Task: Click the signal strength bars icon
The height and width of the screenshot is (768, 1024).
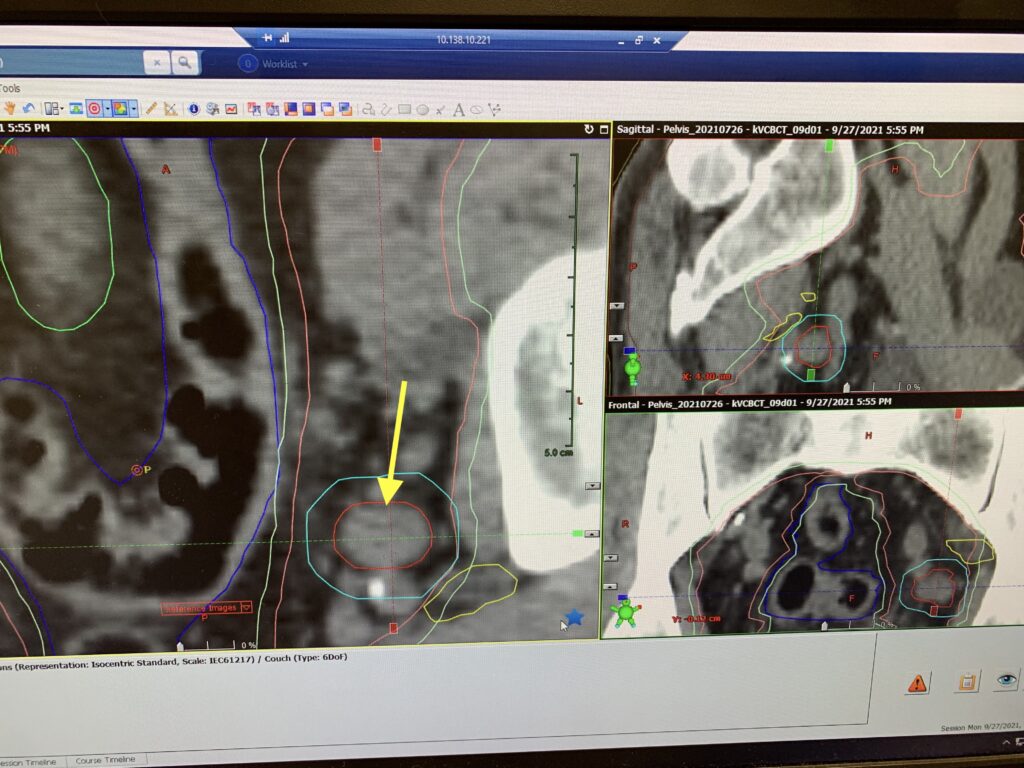Action: tap(284, 38)
